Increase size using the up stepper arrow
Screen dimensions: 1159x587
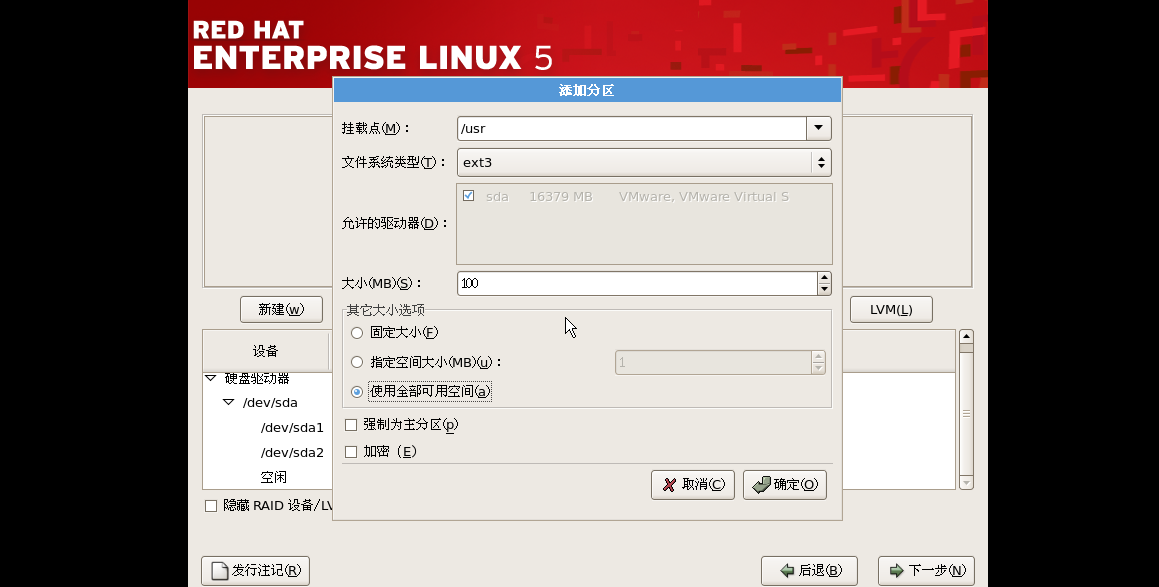tap(824, 278)
